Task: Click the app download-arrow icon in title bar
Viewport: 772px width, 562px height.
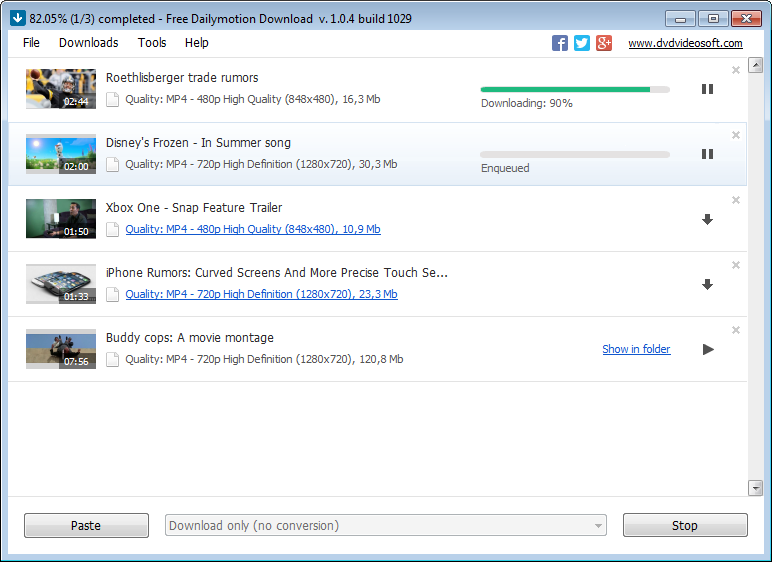Action: point(18,19)
